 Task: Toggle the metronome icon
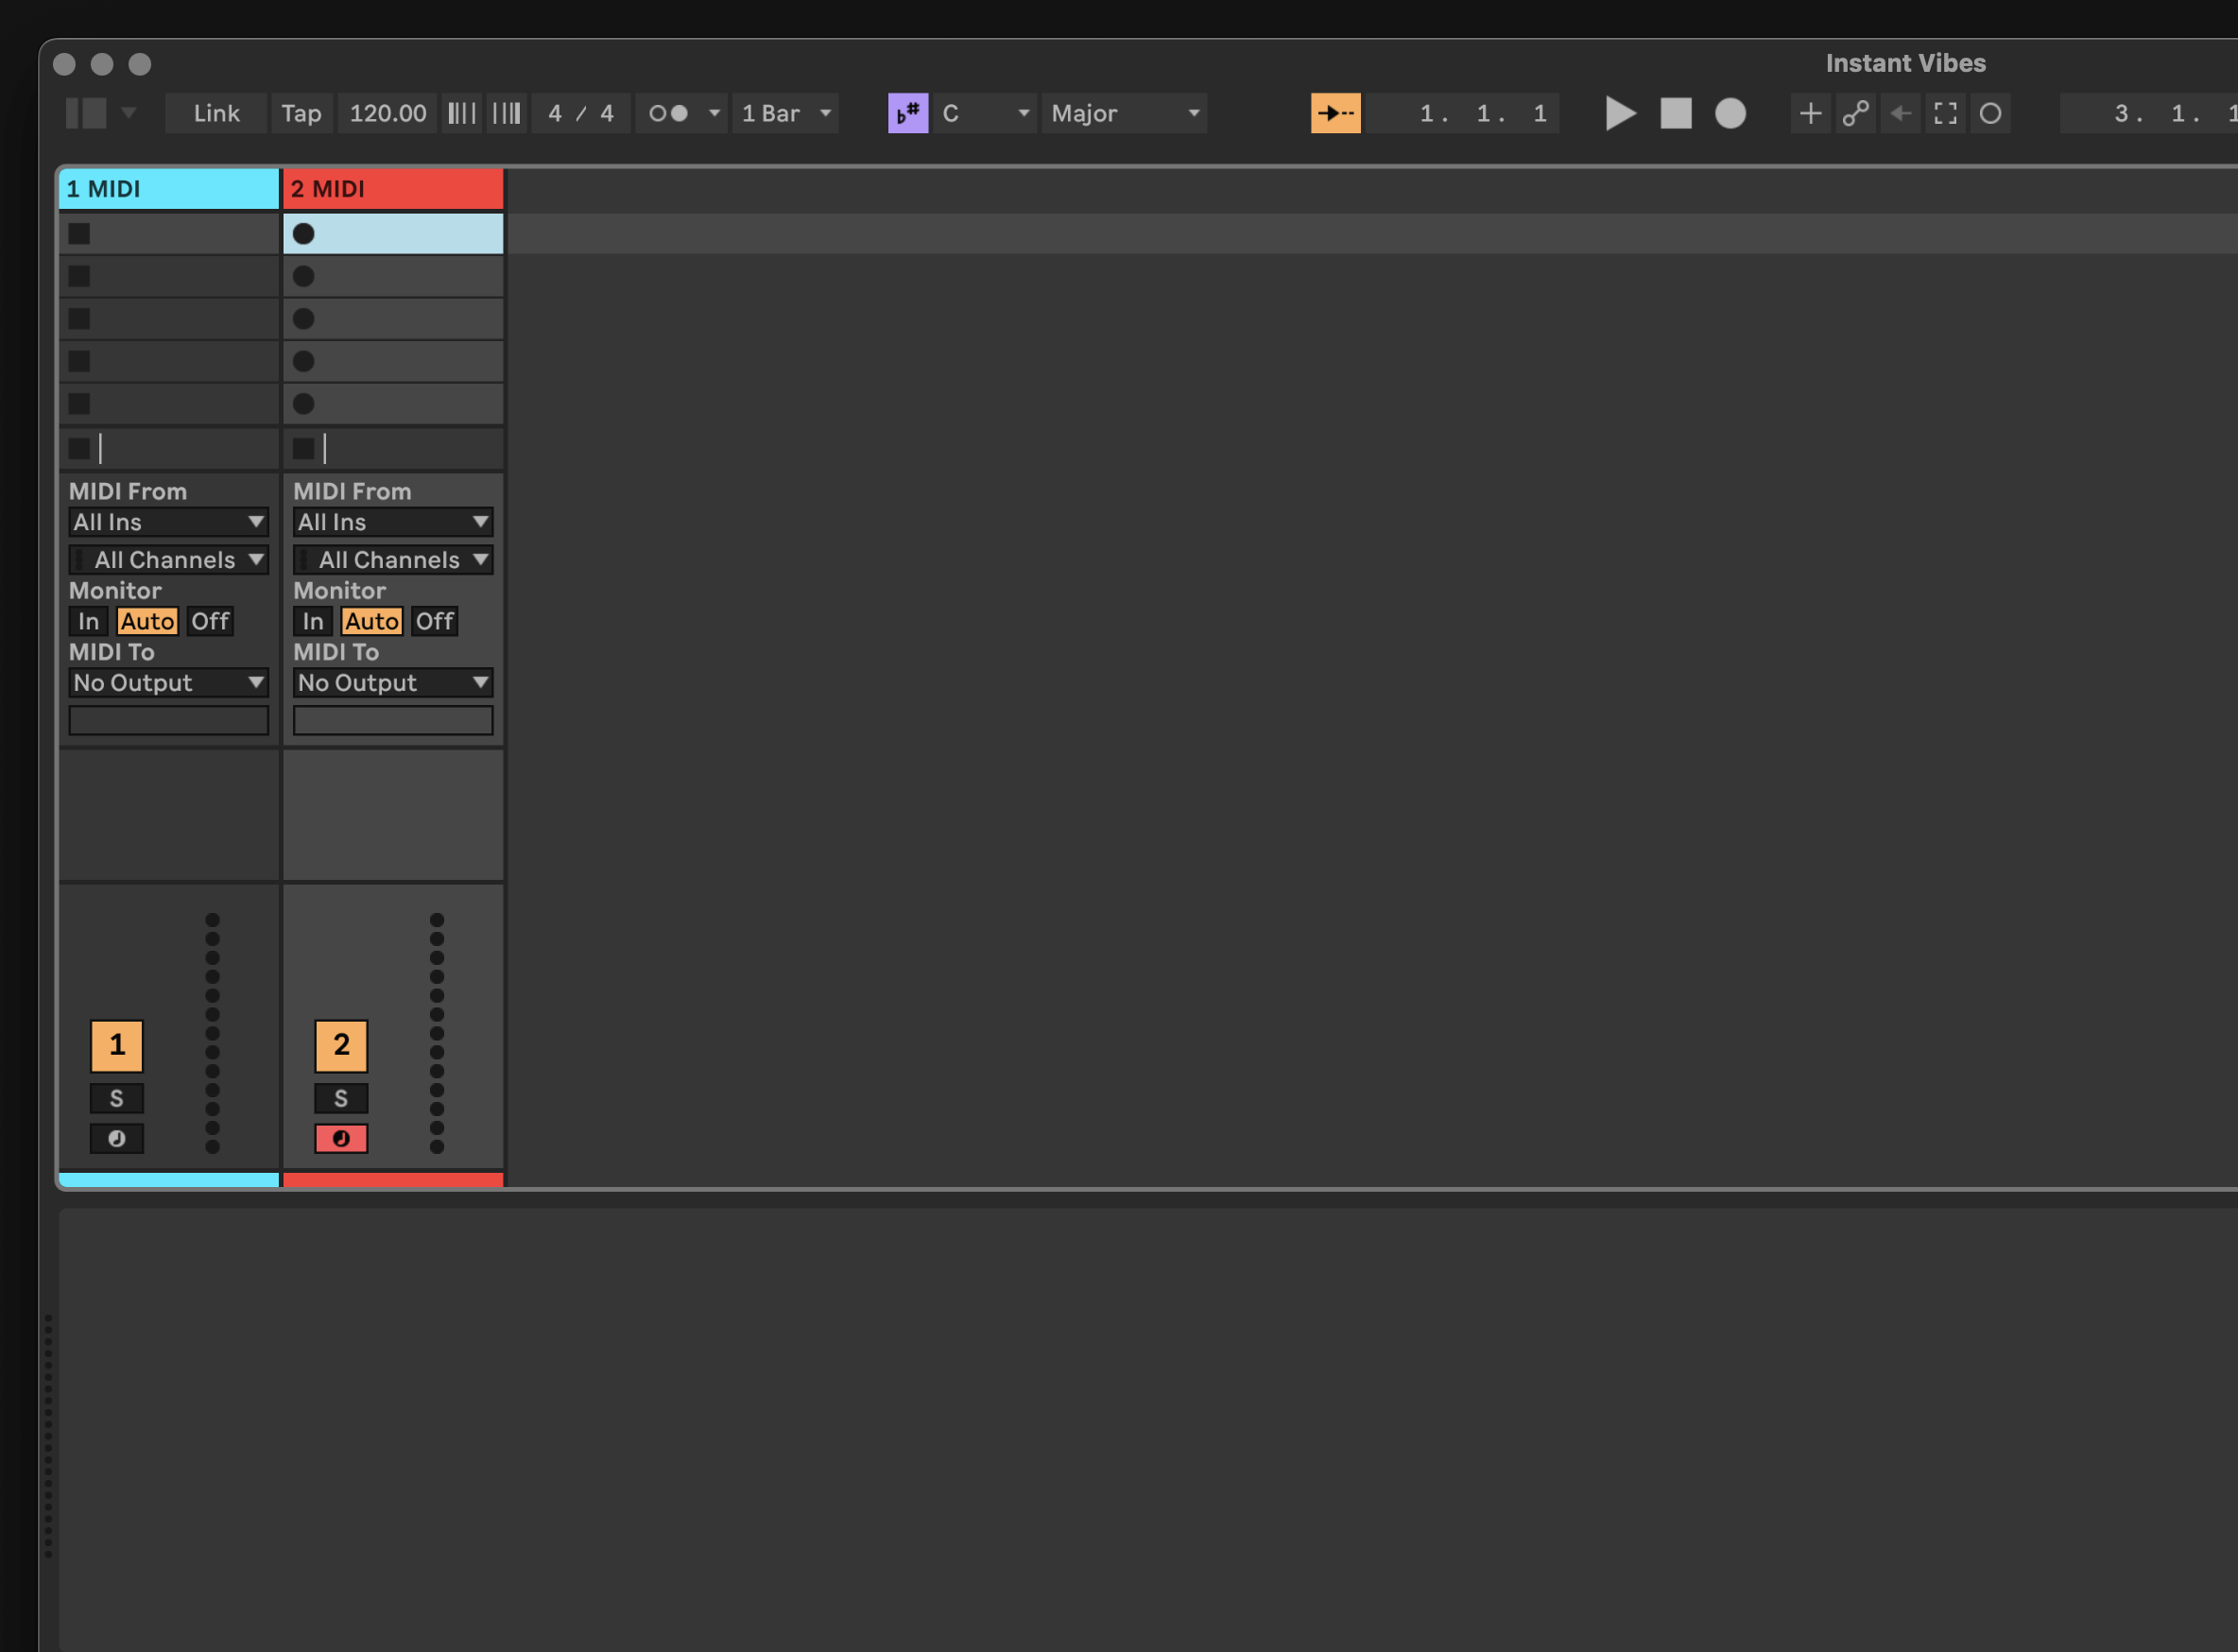coord(668,113)
